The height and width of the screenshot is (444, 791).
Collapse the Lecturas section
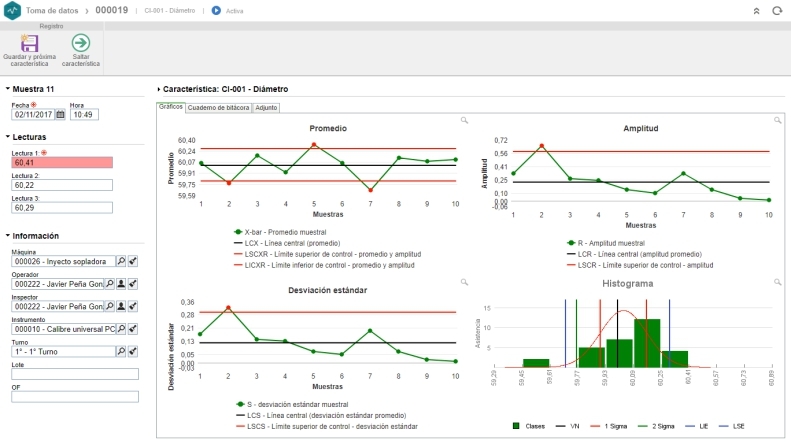tap(8, 137)
